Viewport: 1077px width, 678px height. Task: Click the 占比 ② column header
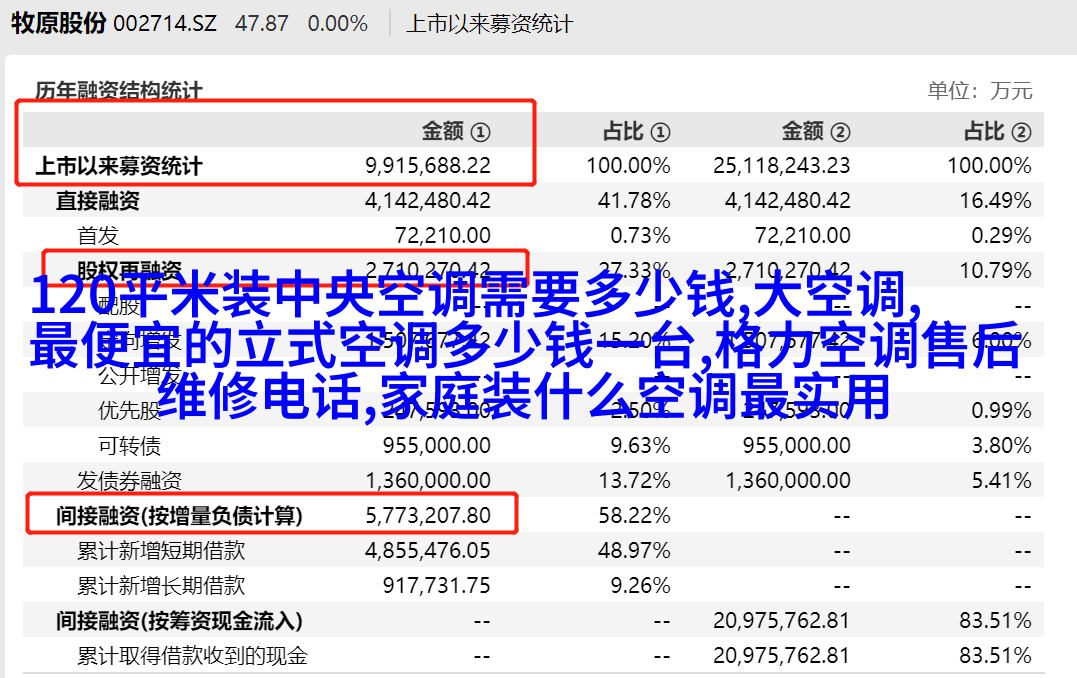[x=997, y=131]
